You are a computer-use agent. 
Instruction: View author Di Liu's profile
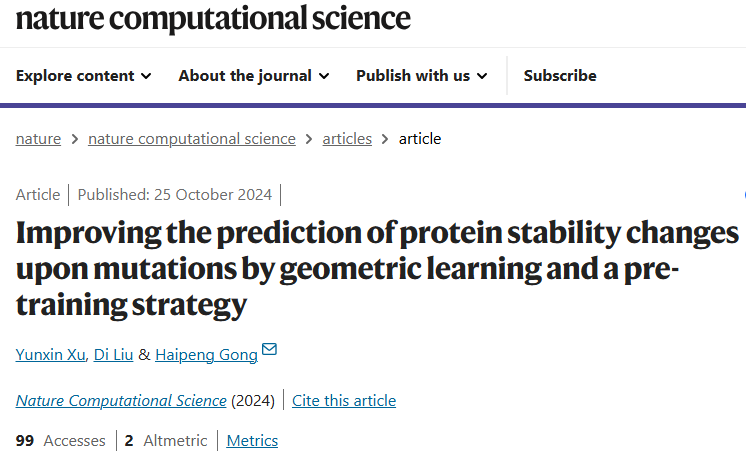coord(111,354)
